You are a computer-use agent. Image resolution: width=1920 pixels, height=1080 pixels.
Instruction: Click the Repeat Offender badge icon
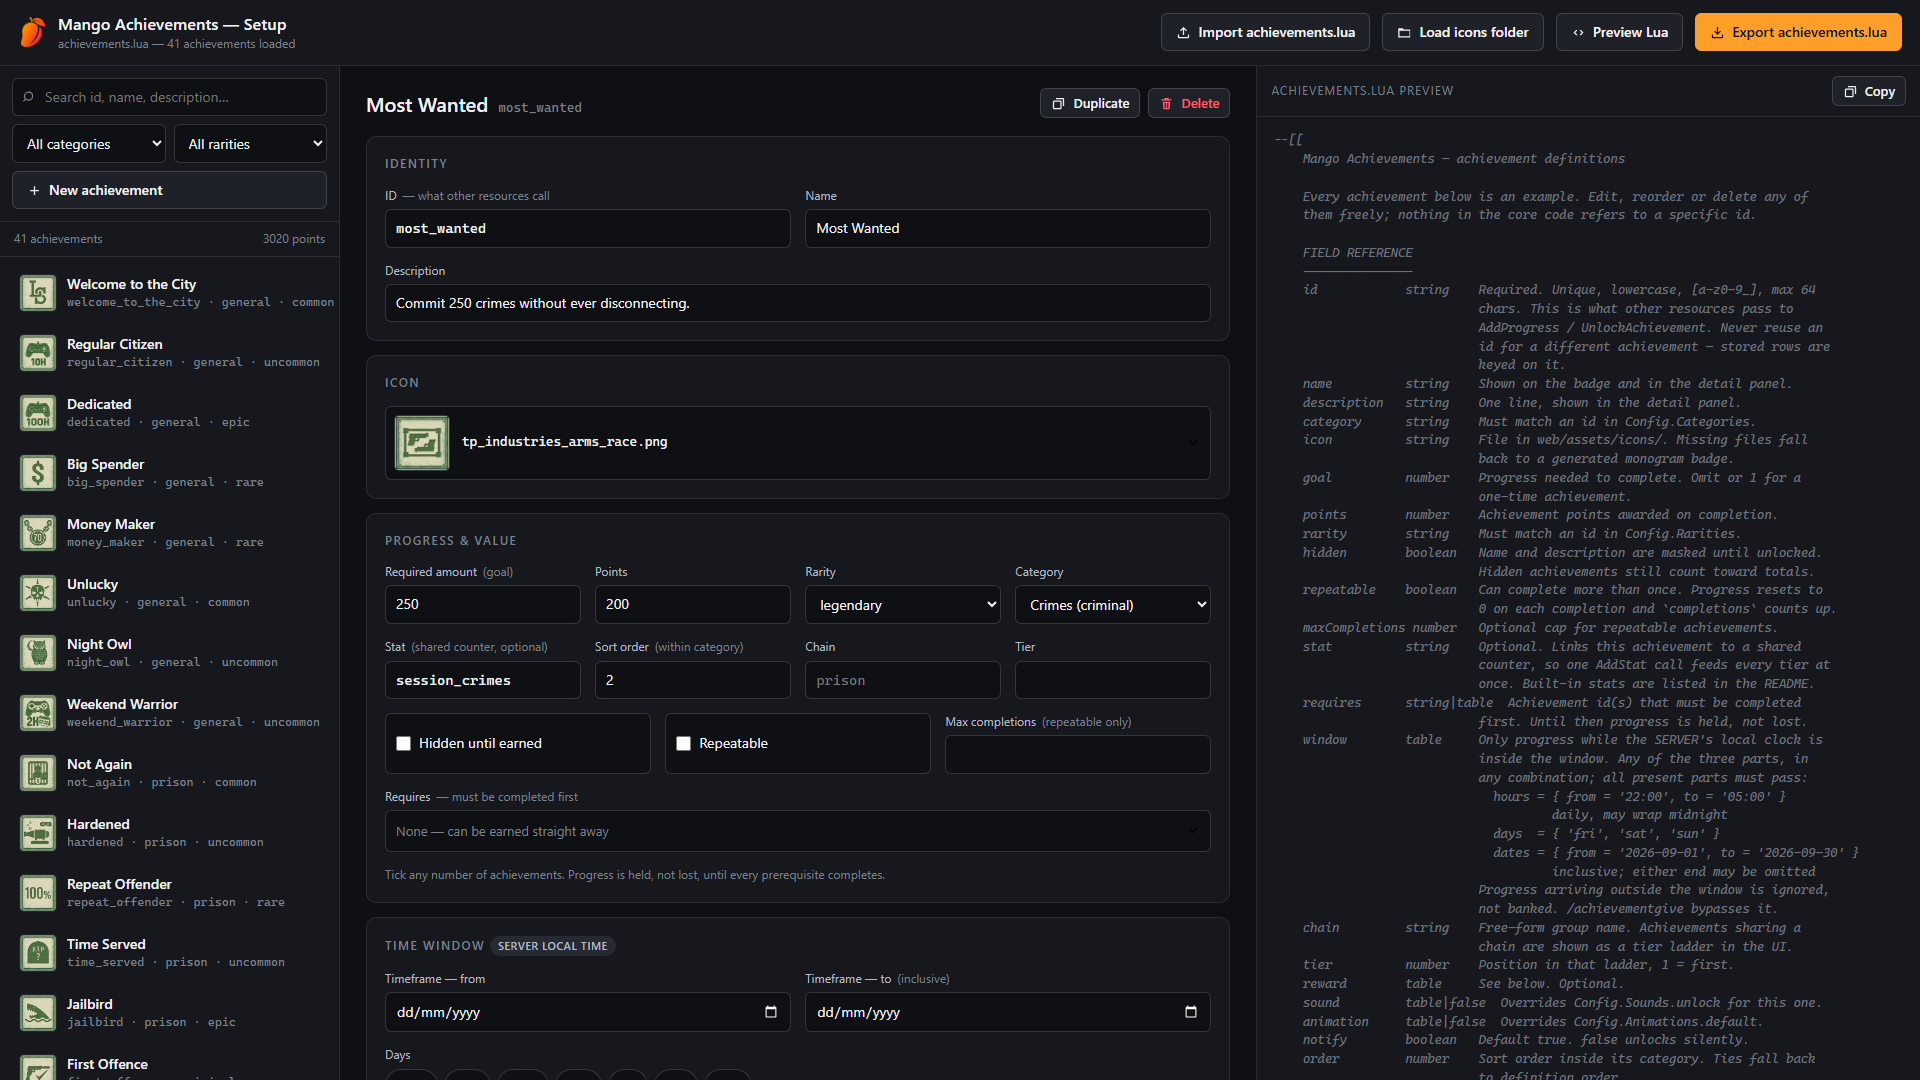38,893
